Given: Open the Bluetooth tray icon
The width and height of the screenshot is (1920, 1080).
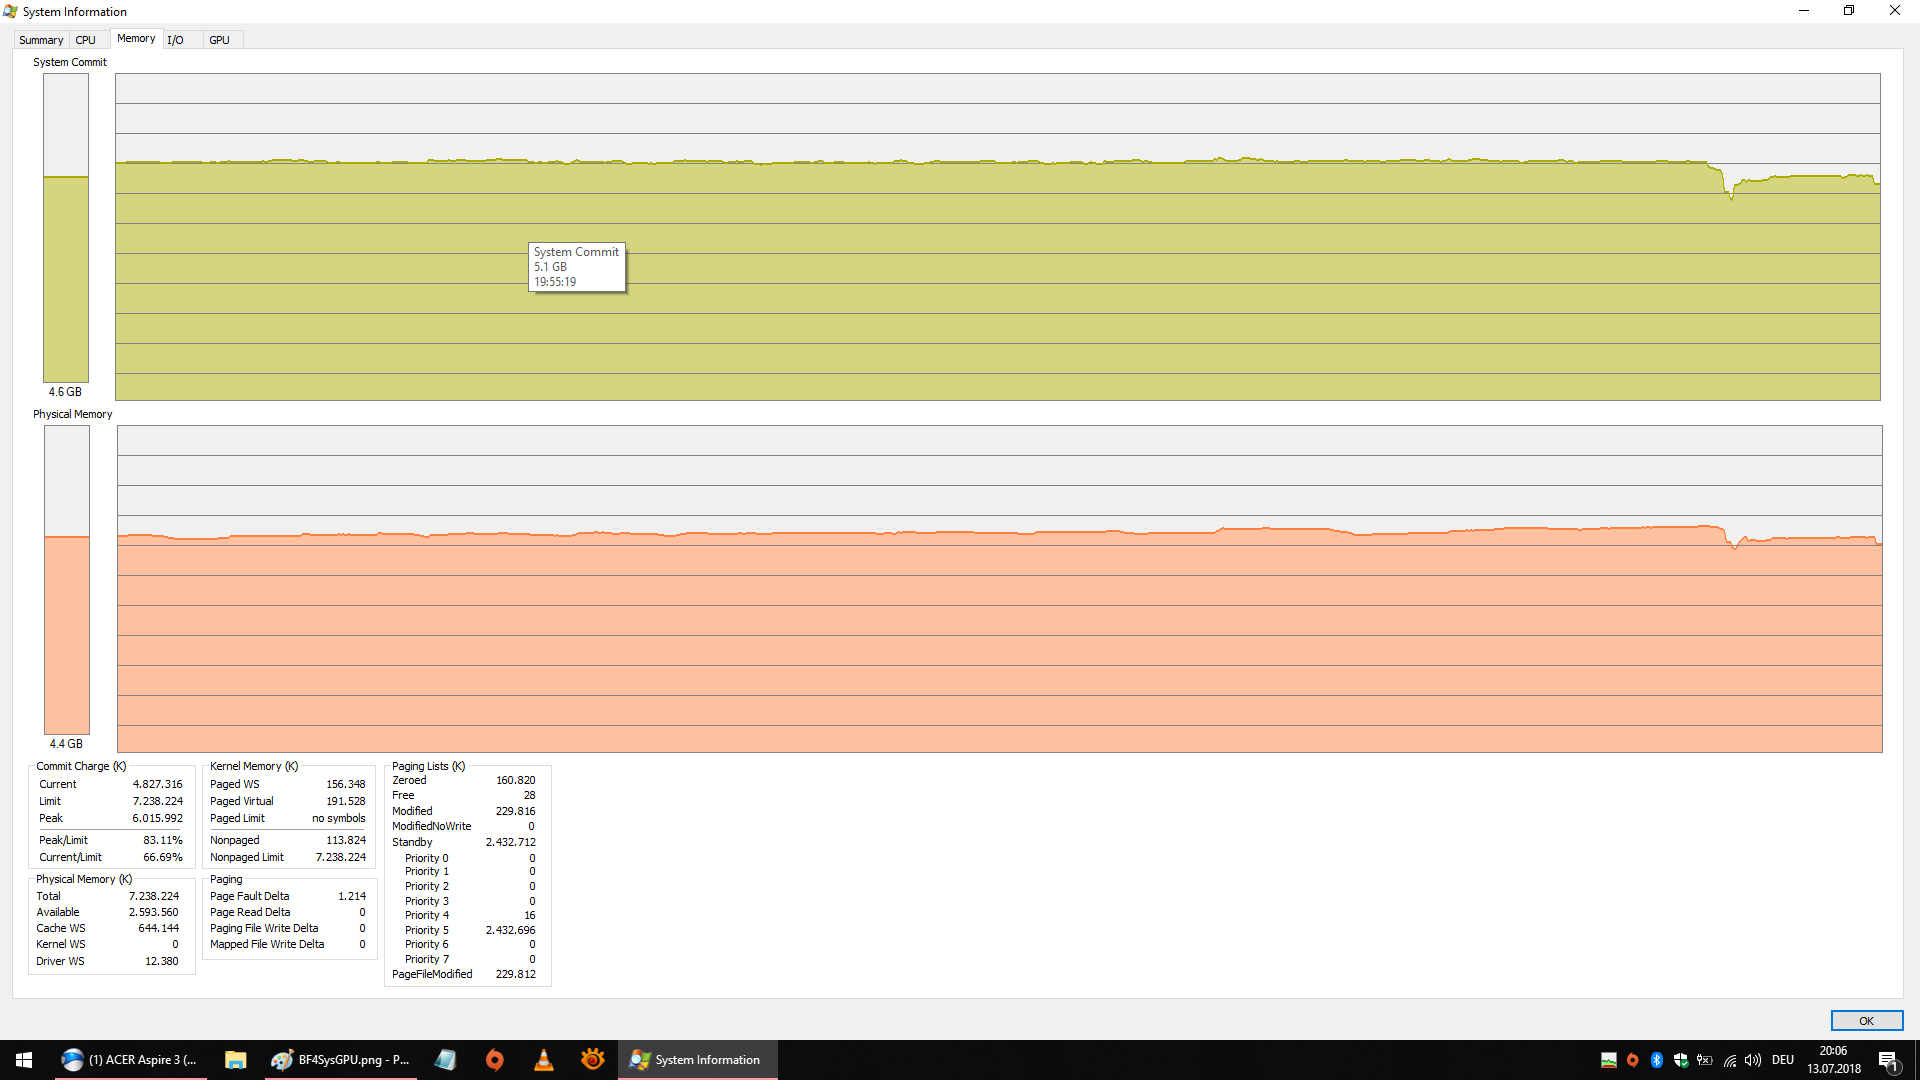Looking at the screenshot, I should 1657,1060.
